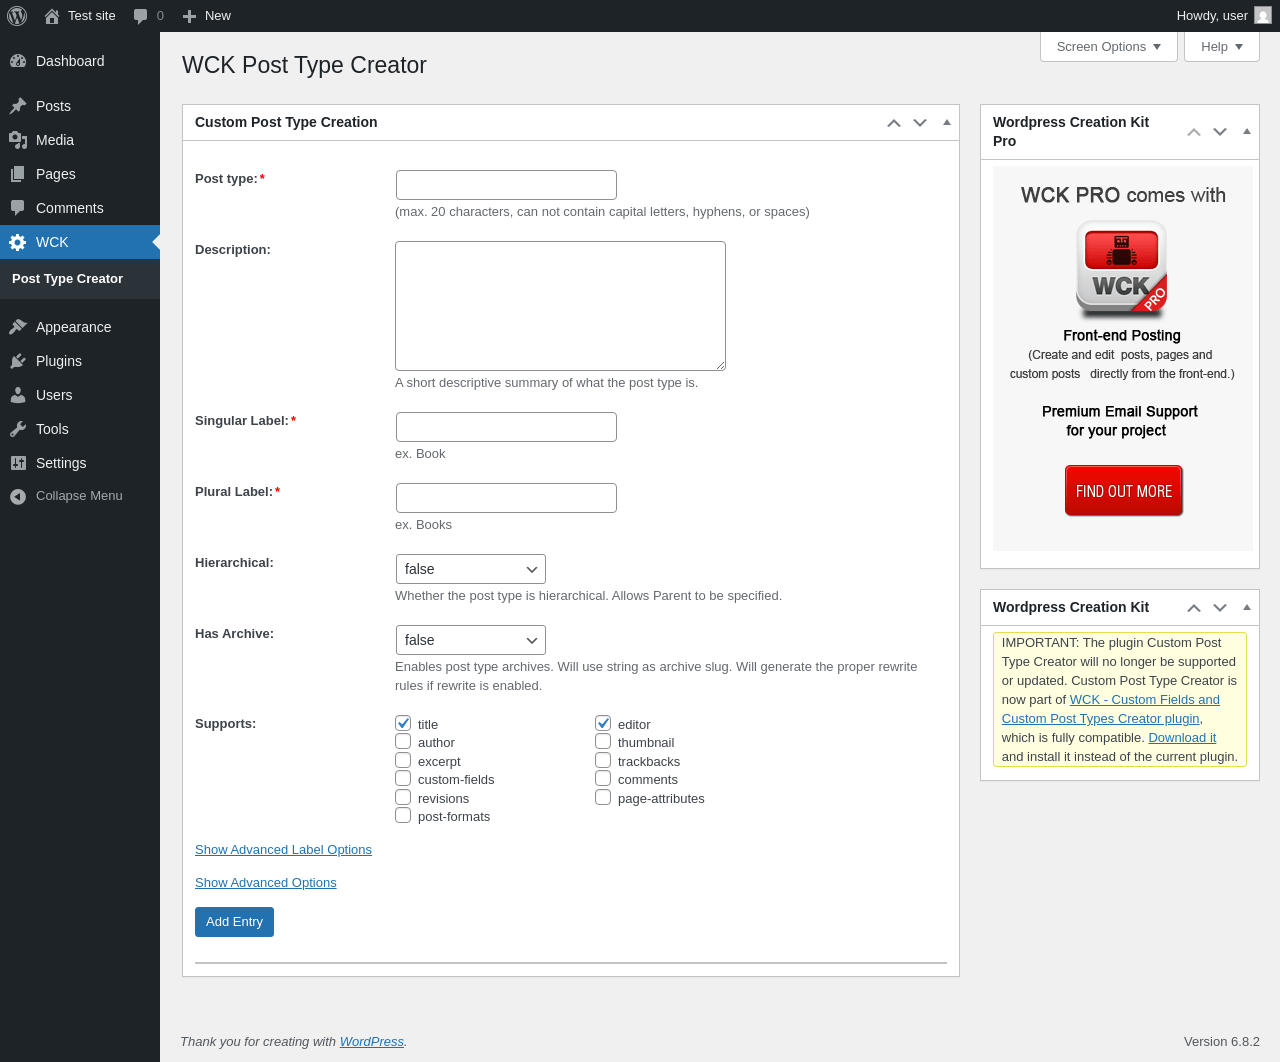Check the author support checkbox
The width and height of the screenshot is (1280, 1062).
click(403, 741)
